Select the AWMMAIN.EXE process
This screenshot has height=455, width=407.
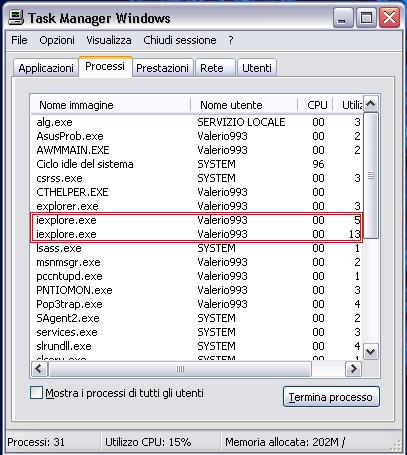click(x=197, y=150)
